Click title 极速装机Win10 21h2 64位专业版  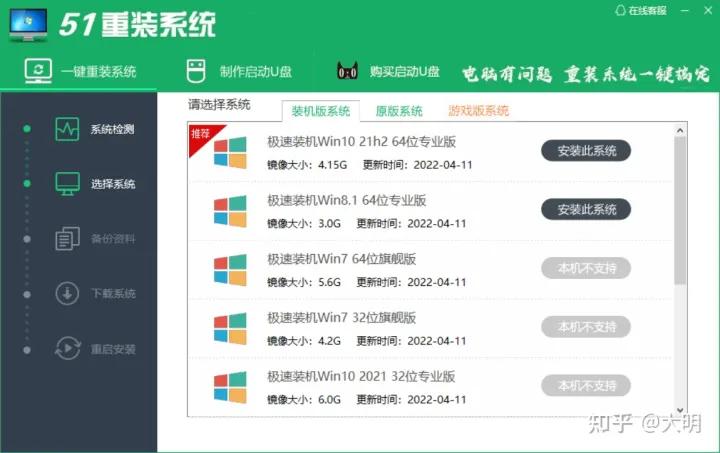361,142
